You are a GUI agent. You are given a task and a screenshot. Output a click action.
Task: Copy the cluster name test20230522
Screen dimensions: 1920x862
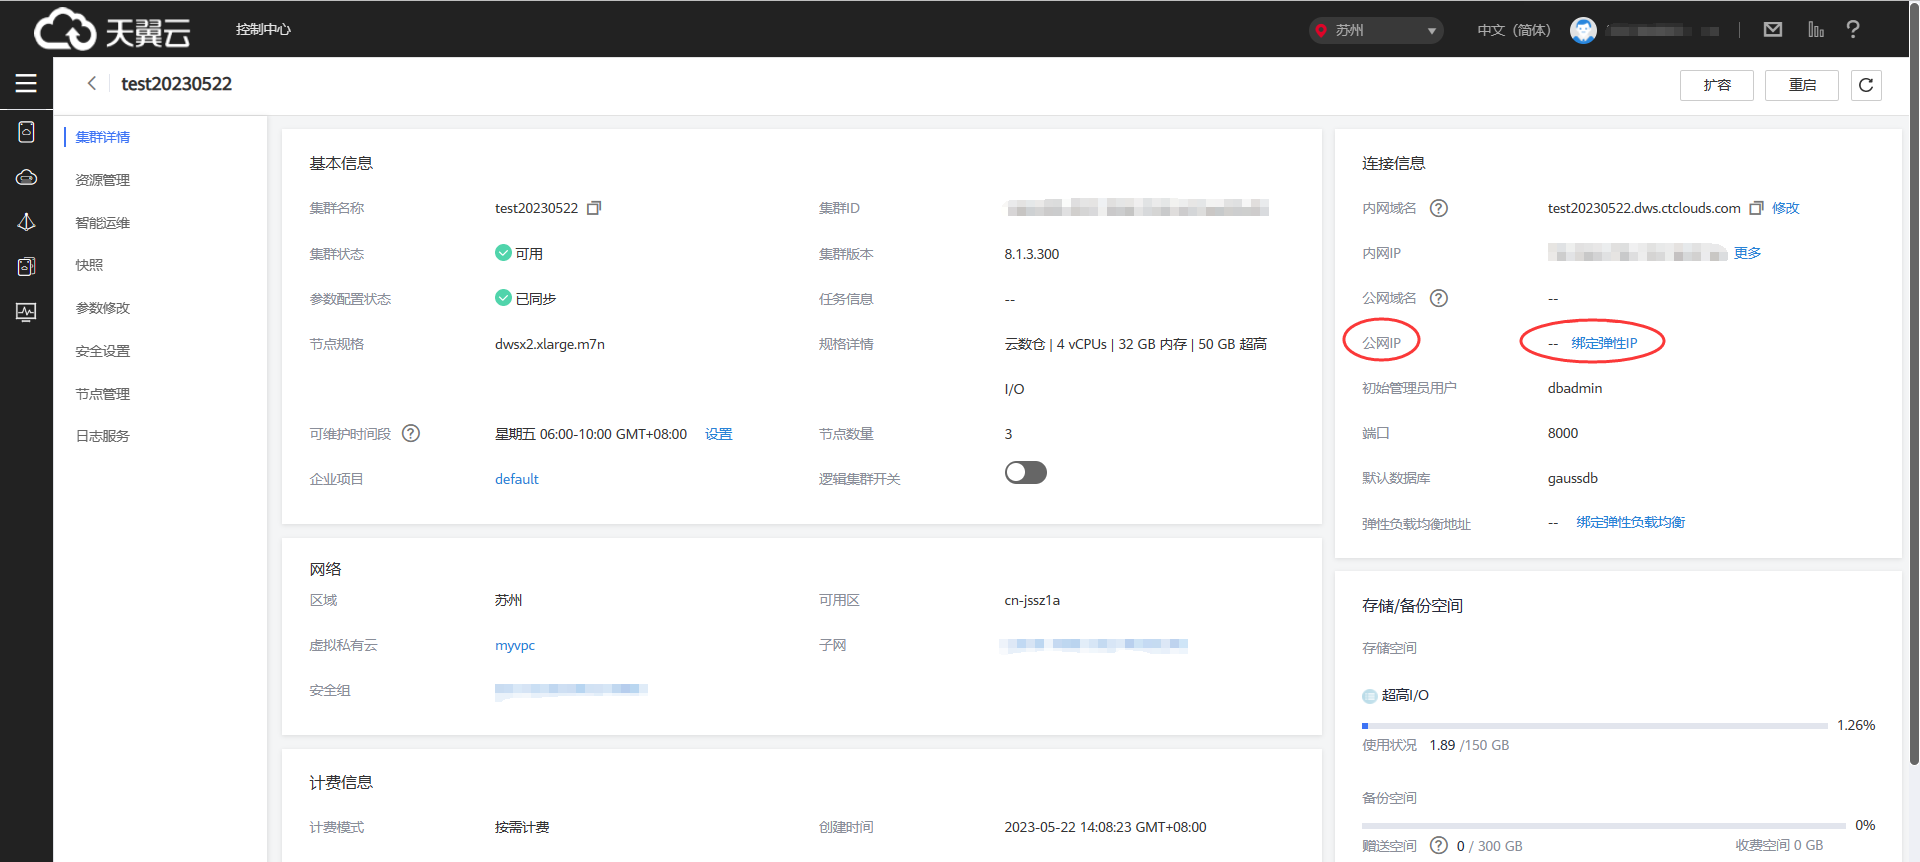pyautogui.click(x=594, y=208)
